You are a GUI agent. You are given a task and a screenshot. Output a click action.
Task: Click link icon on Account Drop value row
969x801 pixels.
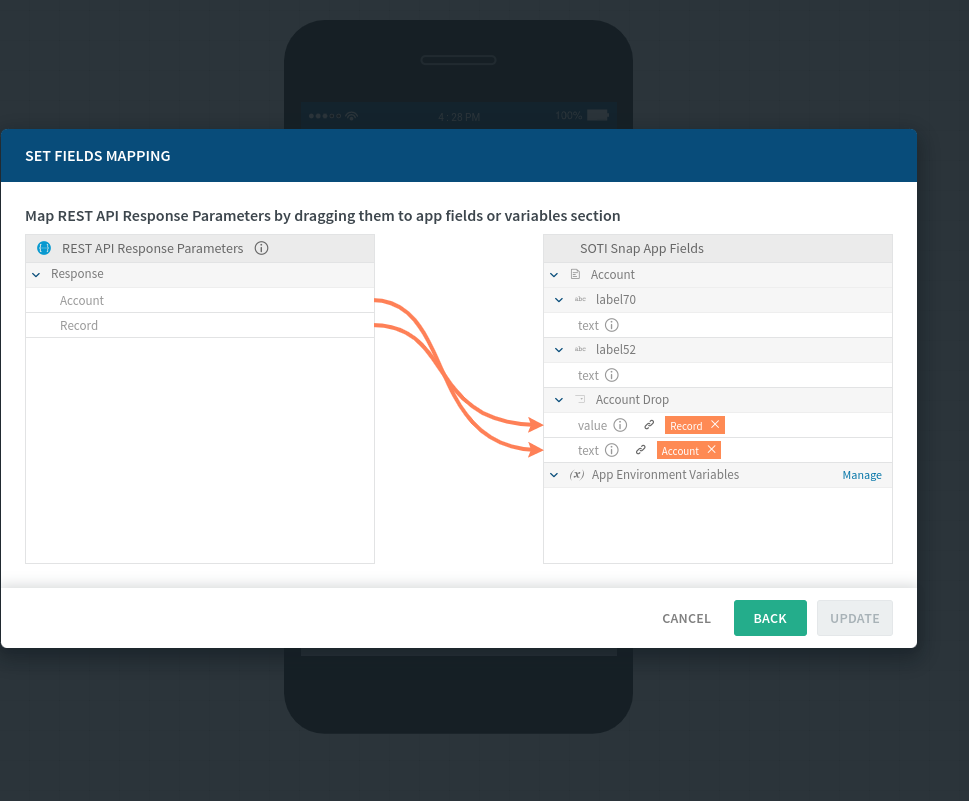click(x=649, y=425)
